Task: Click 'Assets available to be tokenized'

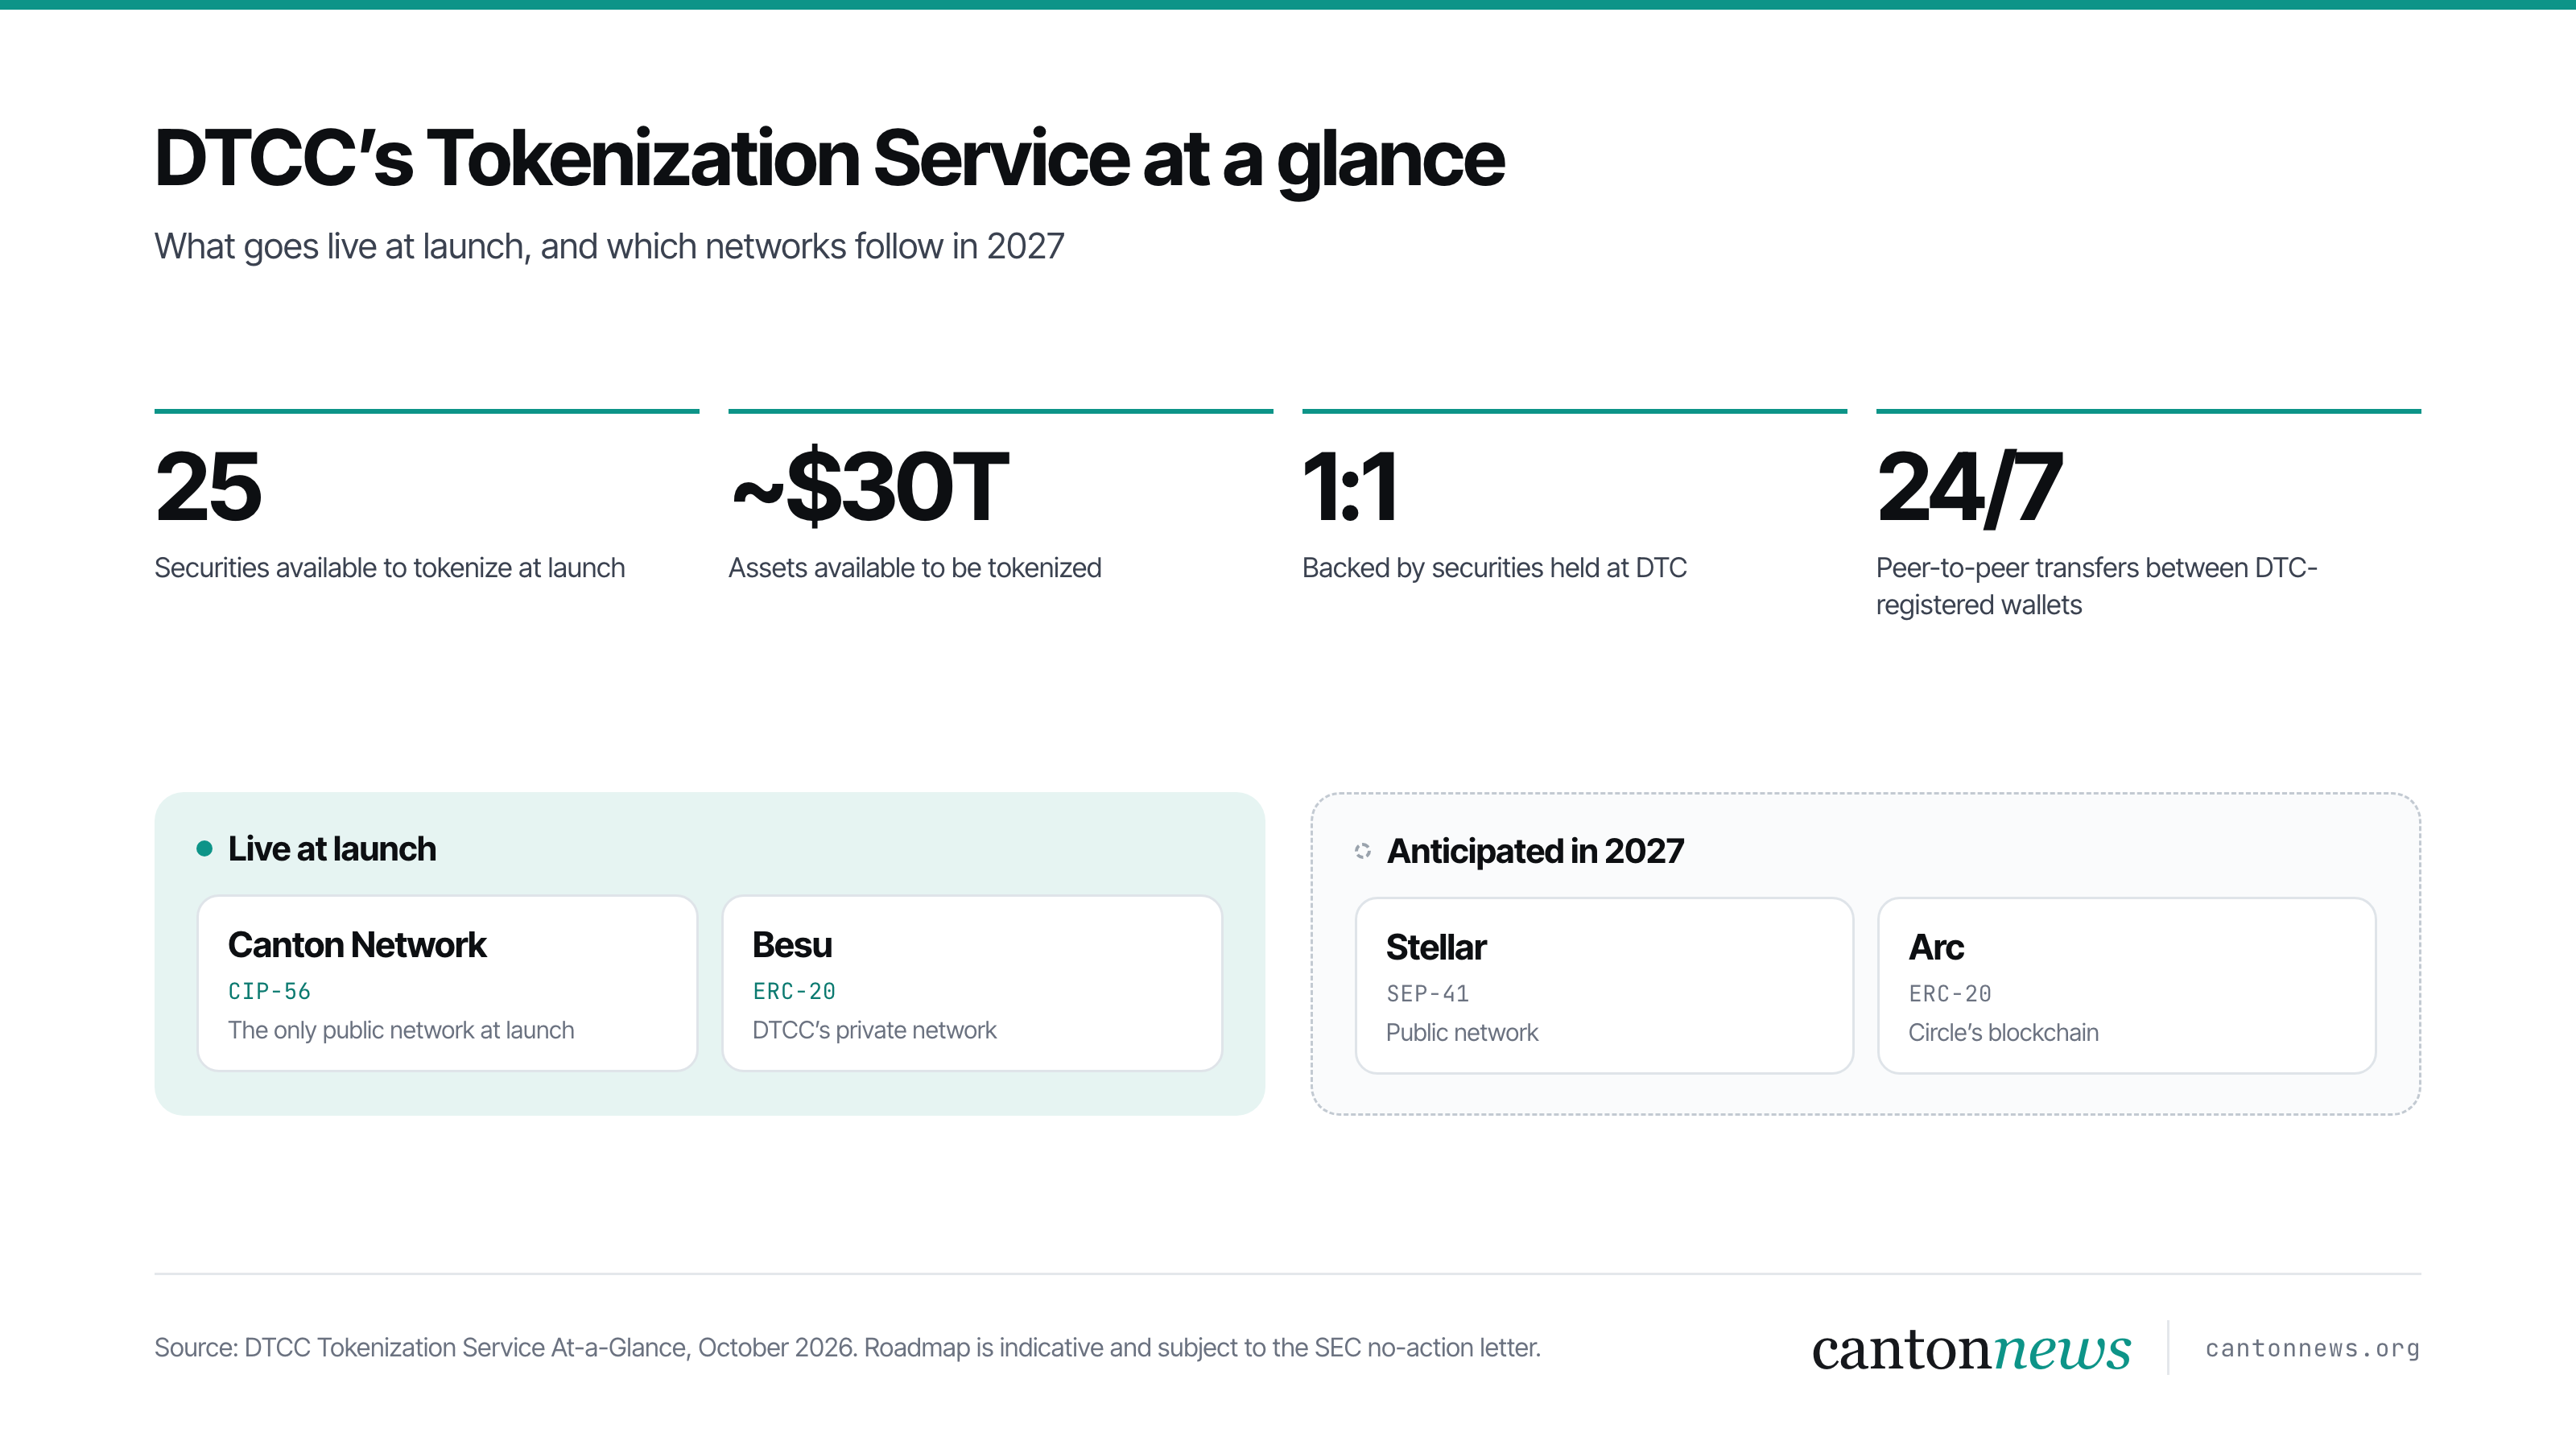Action: (x=914, y=568)
